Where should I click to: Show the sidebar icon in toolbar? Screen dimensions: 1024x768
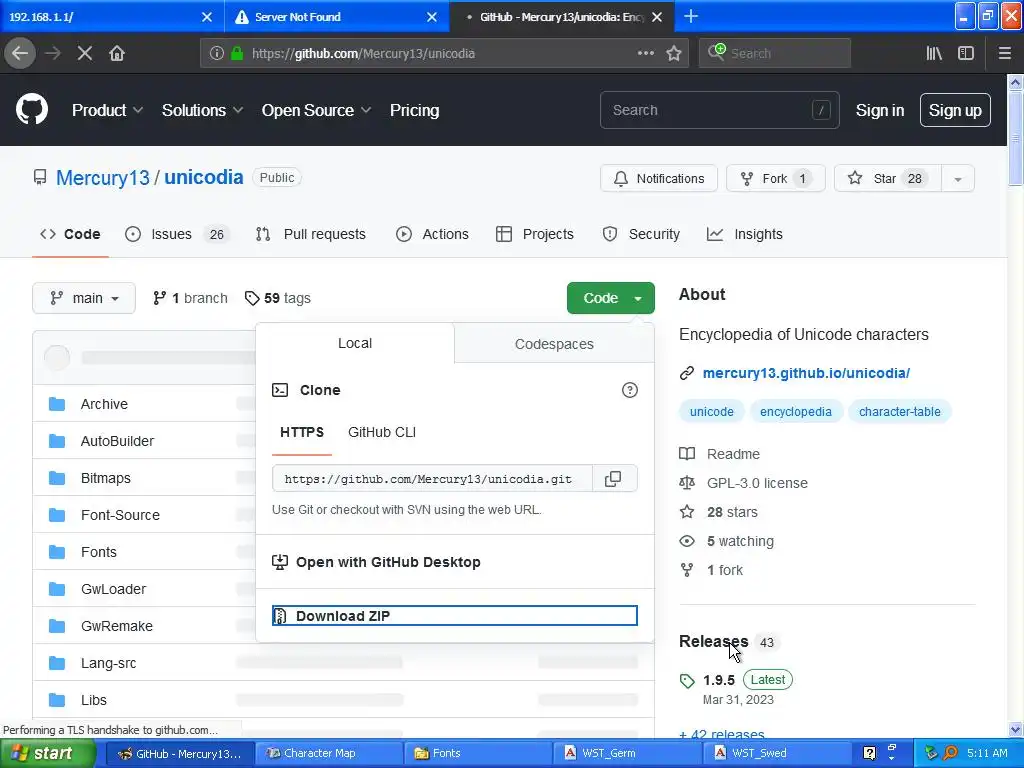[966, 54]
